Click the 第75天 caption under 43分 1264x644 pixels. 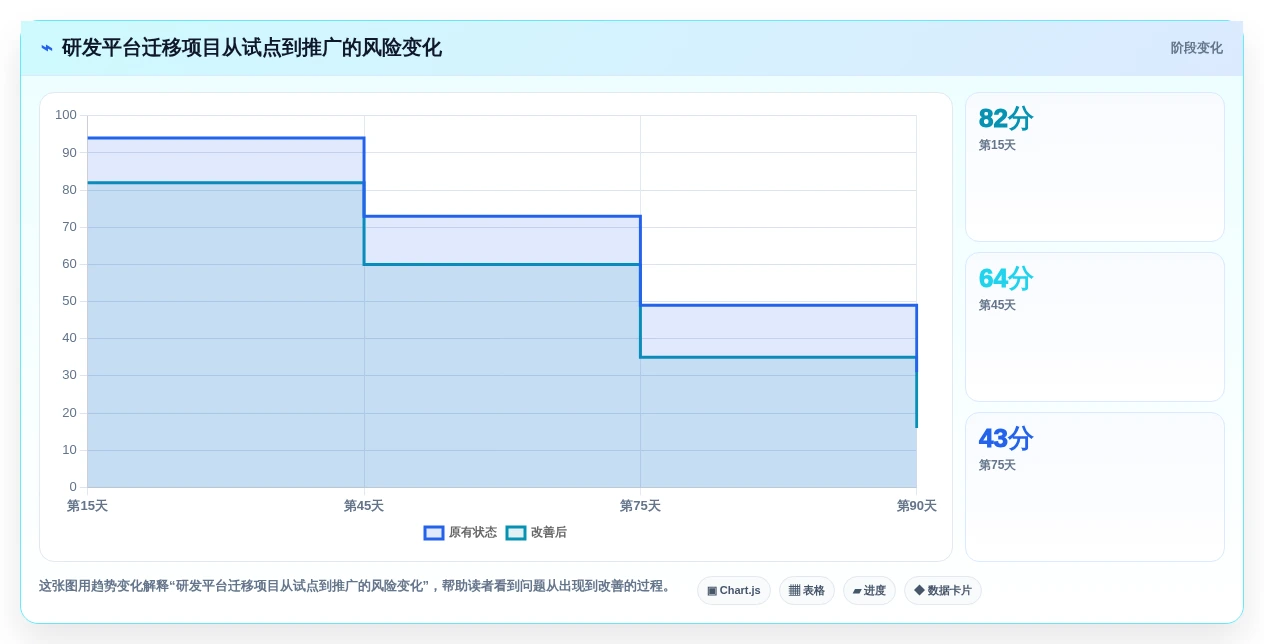click(x=997, y=465)
